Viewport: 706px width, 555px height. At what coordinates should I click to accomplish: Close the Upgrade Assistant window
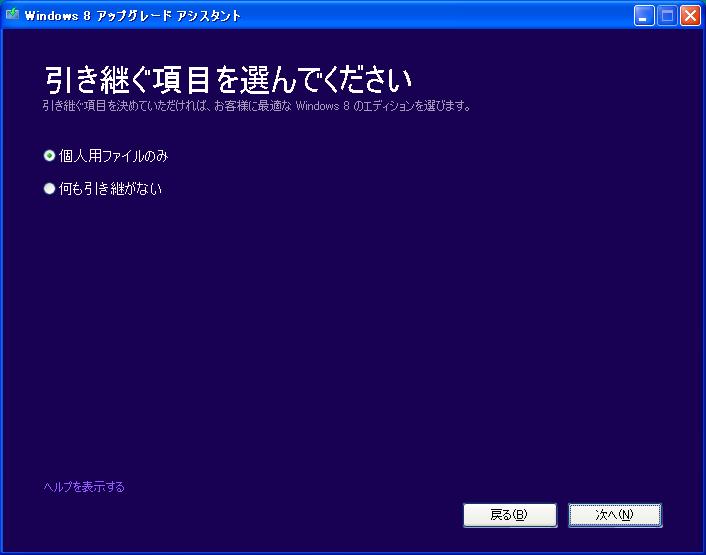[x=690, y=16]
